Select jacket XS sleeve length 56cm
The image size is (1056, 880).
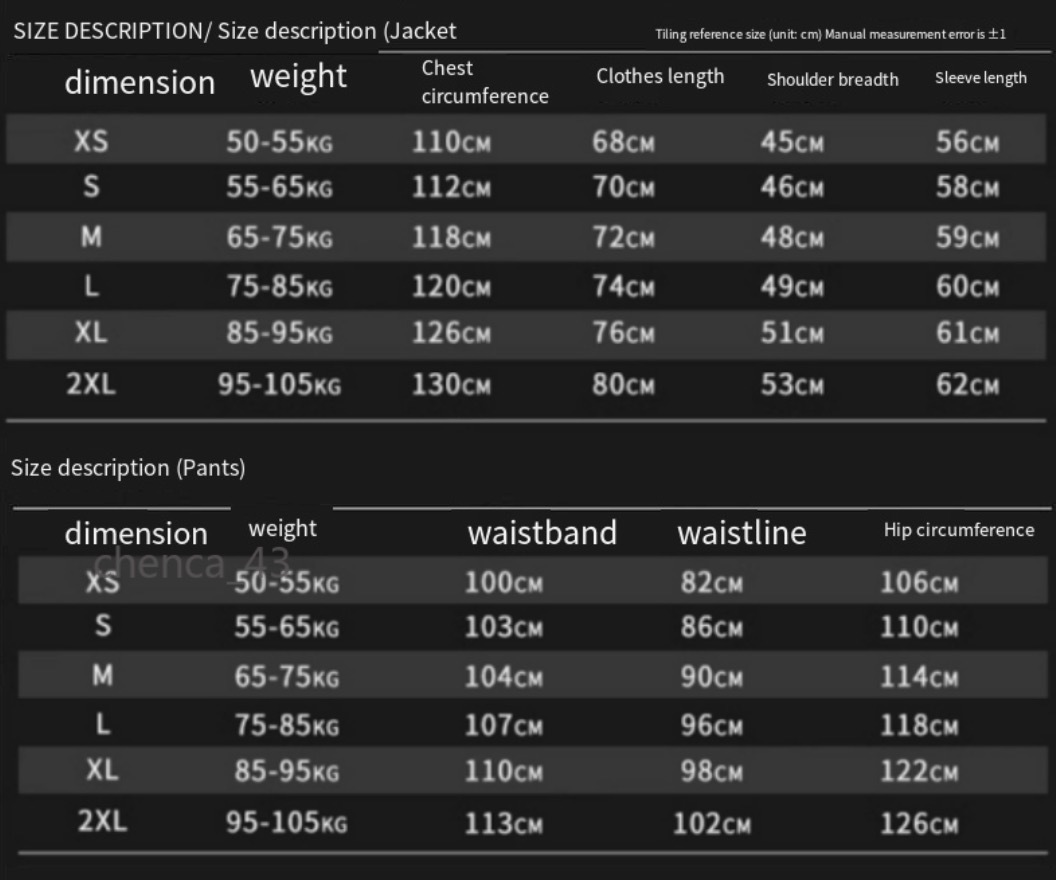(967, 142)
